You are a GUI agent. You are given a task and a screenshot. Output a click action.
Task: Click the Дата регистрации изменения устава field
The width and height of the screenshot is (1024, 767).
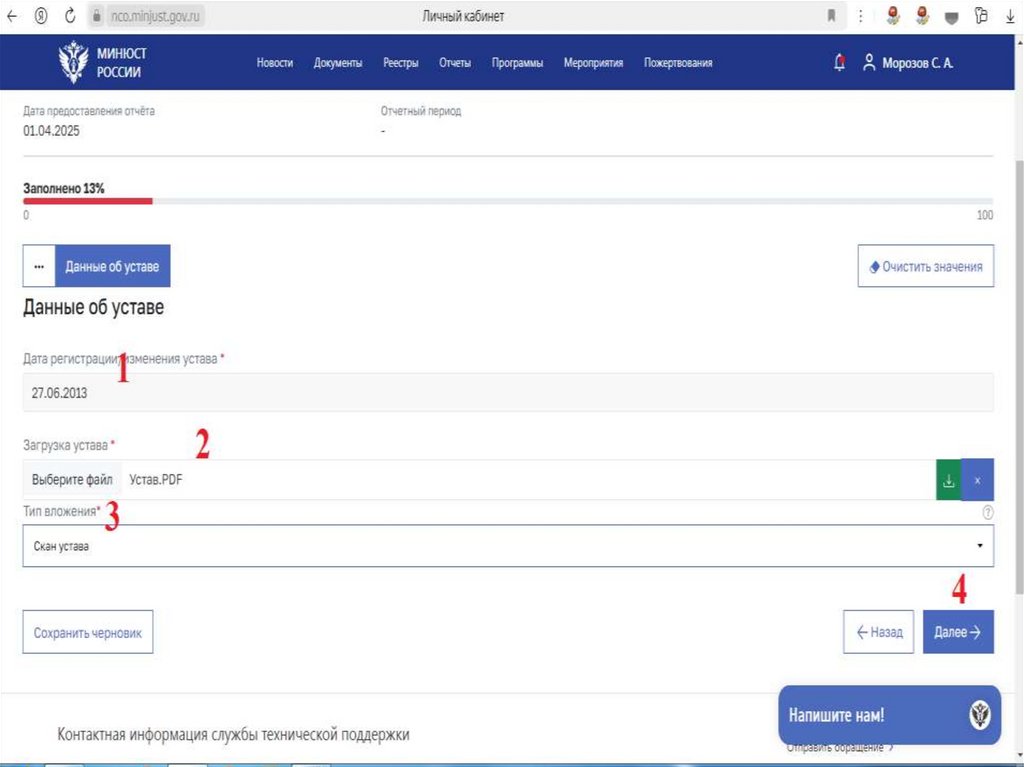pyautogui.click(x=508, y=393)
